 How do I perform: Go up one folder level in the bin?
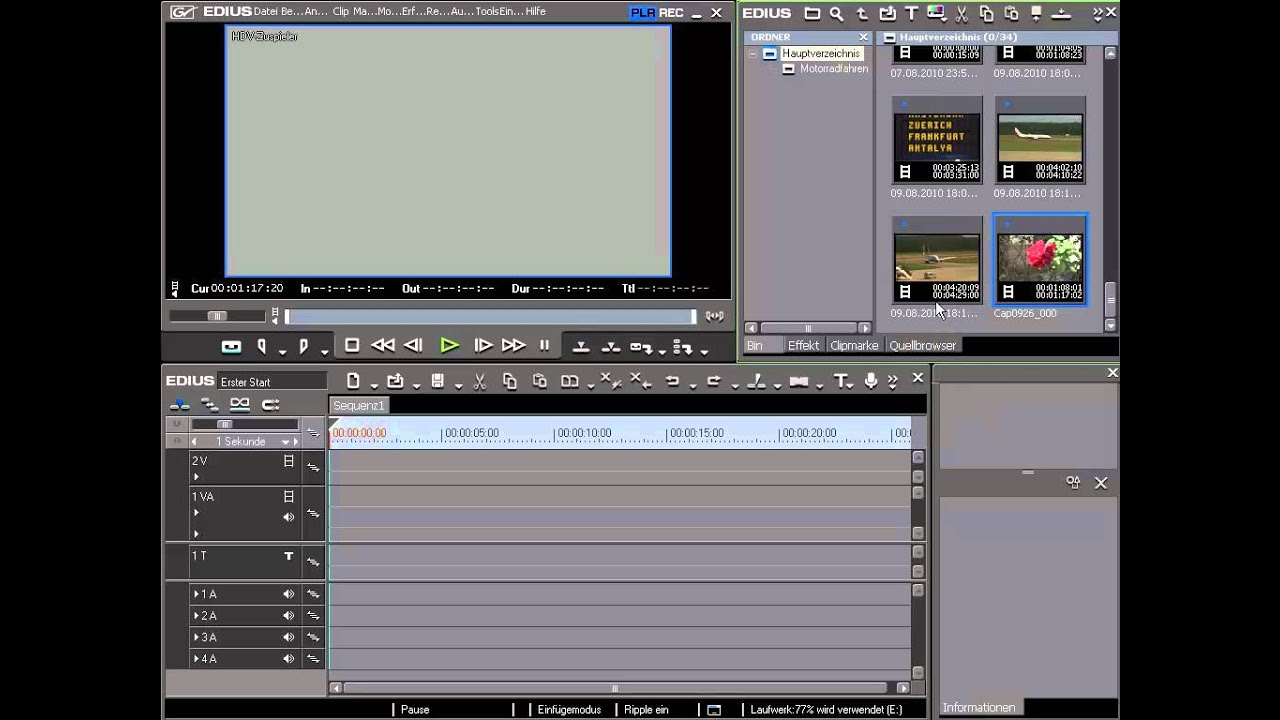(x=862, y=13)
